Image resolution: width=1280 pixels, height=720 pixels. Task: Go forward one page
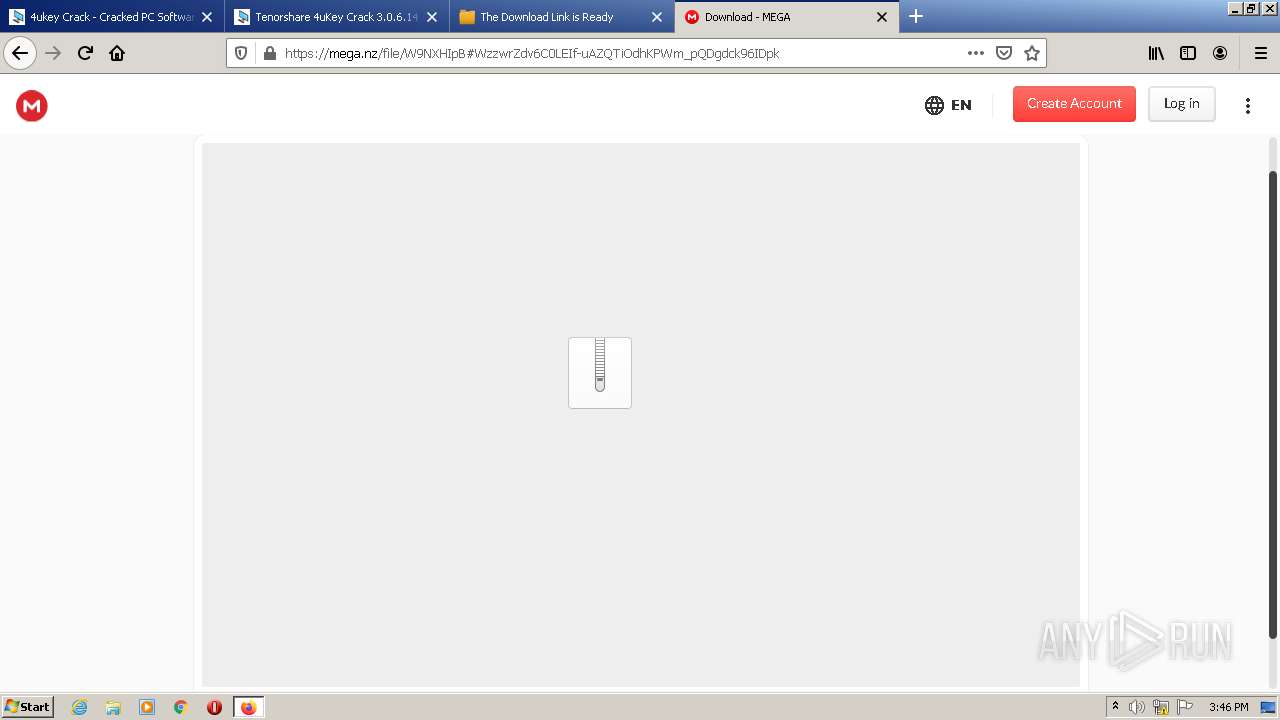(x=54, y=53)
